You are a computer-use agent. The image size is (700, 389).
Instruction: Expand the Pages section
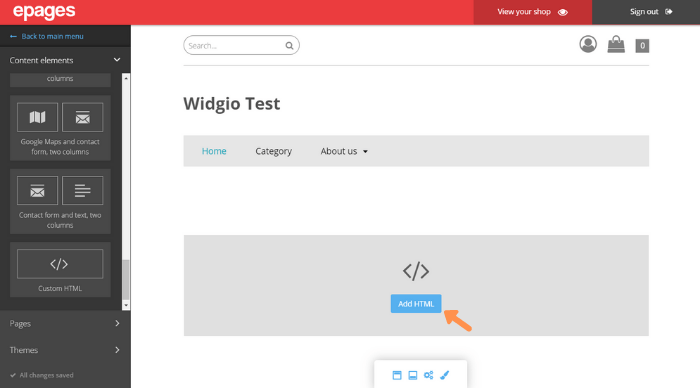point(65,323)
